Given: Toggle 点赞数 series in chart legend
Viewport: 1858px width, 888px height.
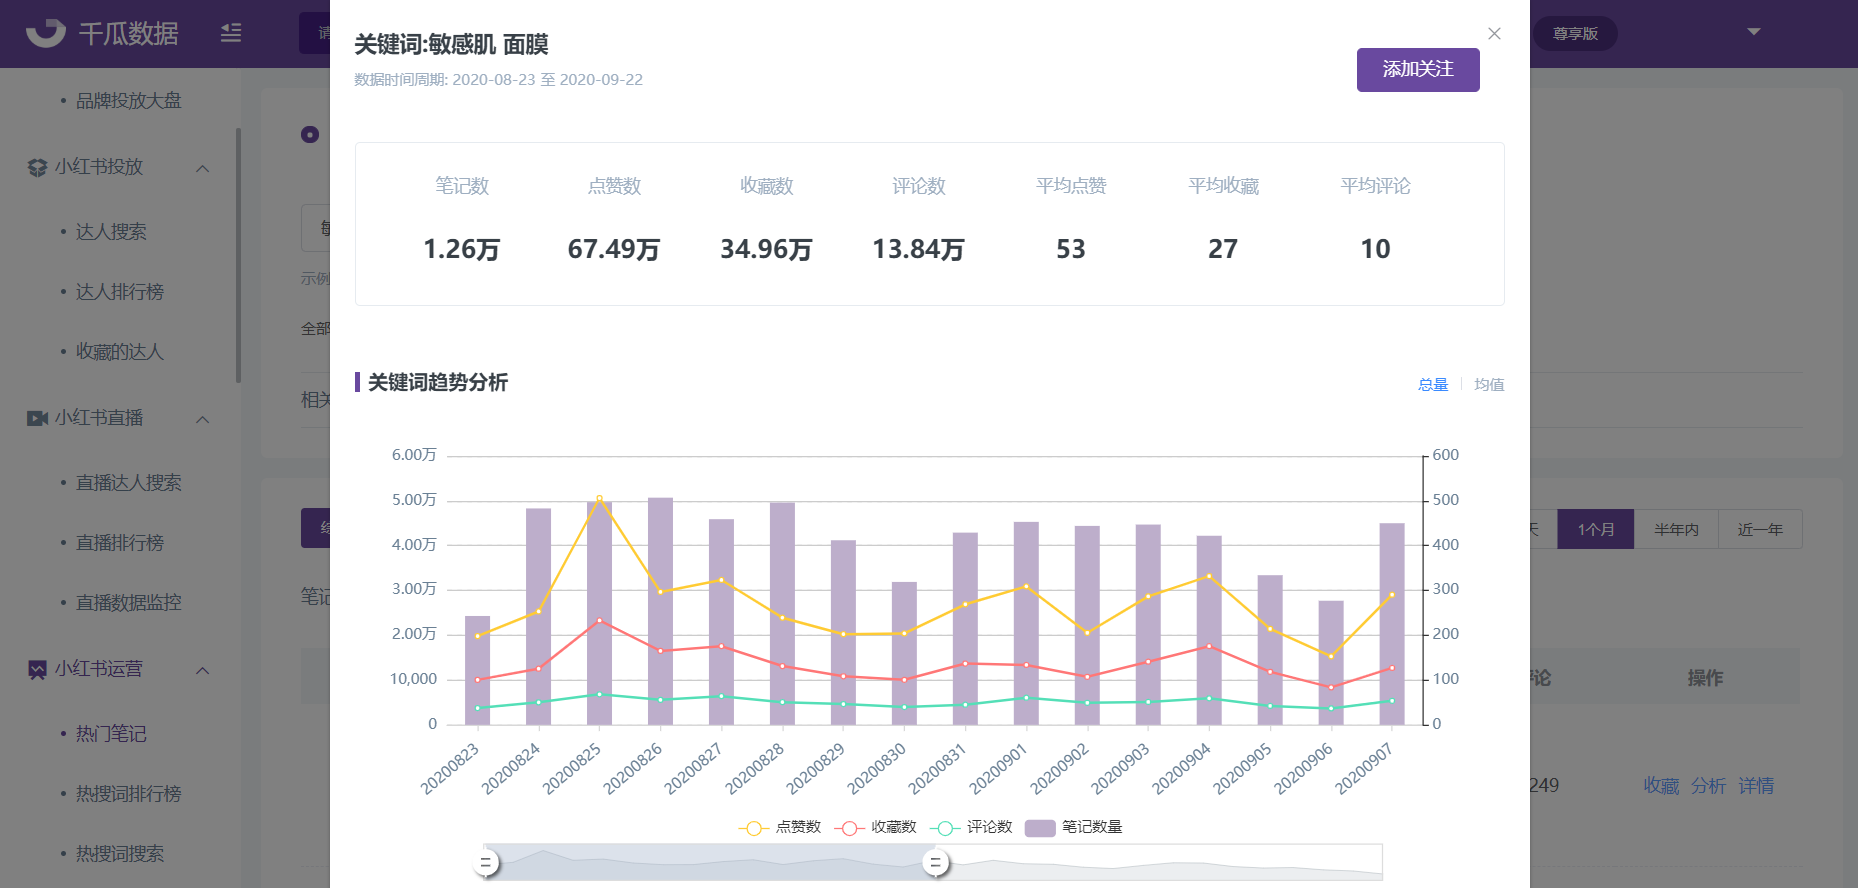Looking at the screenshot, I should coord(780,827).
